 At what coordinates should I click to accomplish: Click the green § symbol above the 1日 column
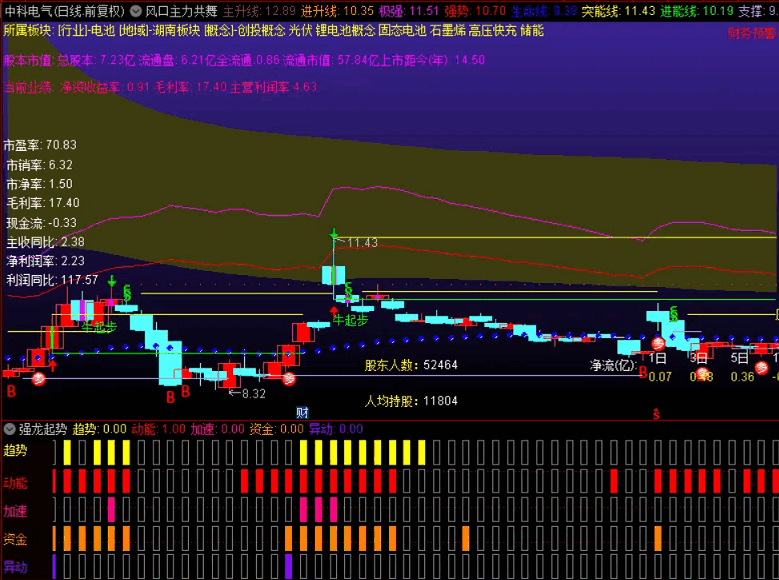click(674, 314)
